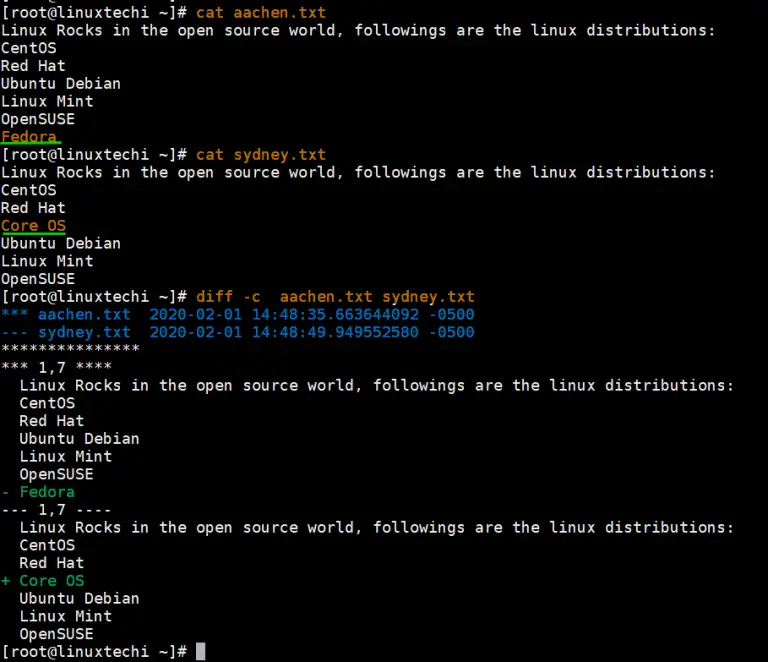Click indented 'CentOS' under the '*** 1,7 ****' marker
This screenshot has height=662, width=768.
point(48,403)
